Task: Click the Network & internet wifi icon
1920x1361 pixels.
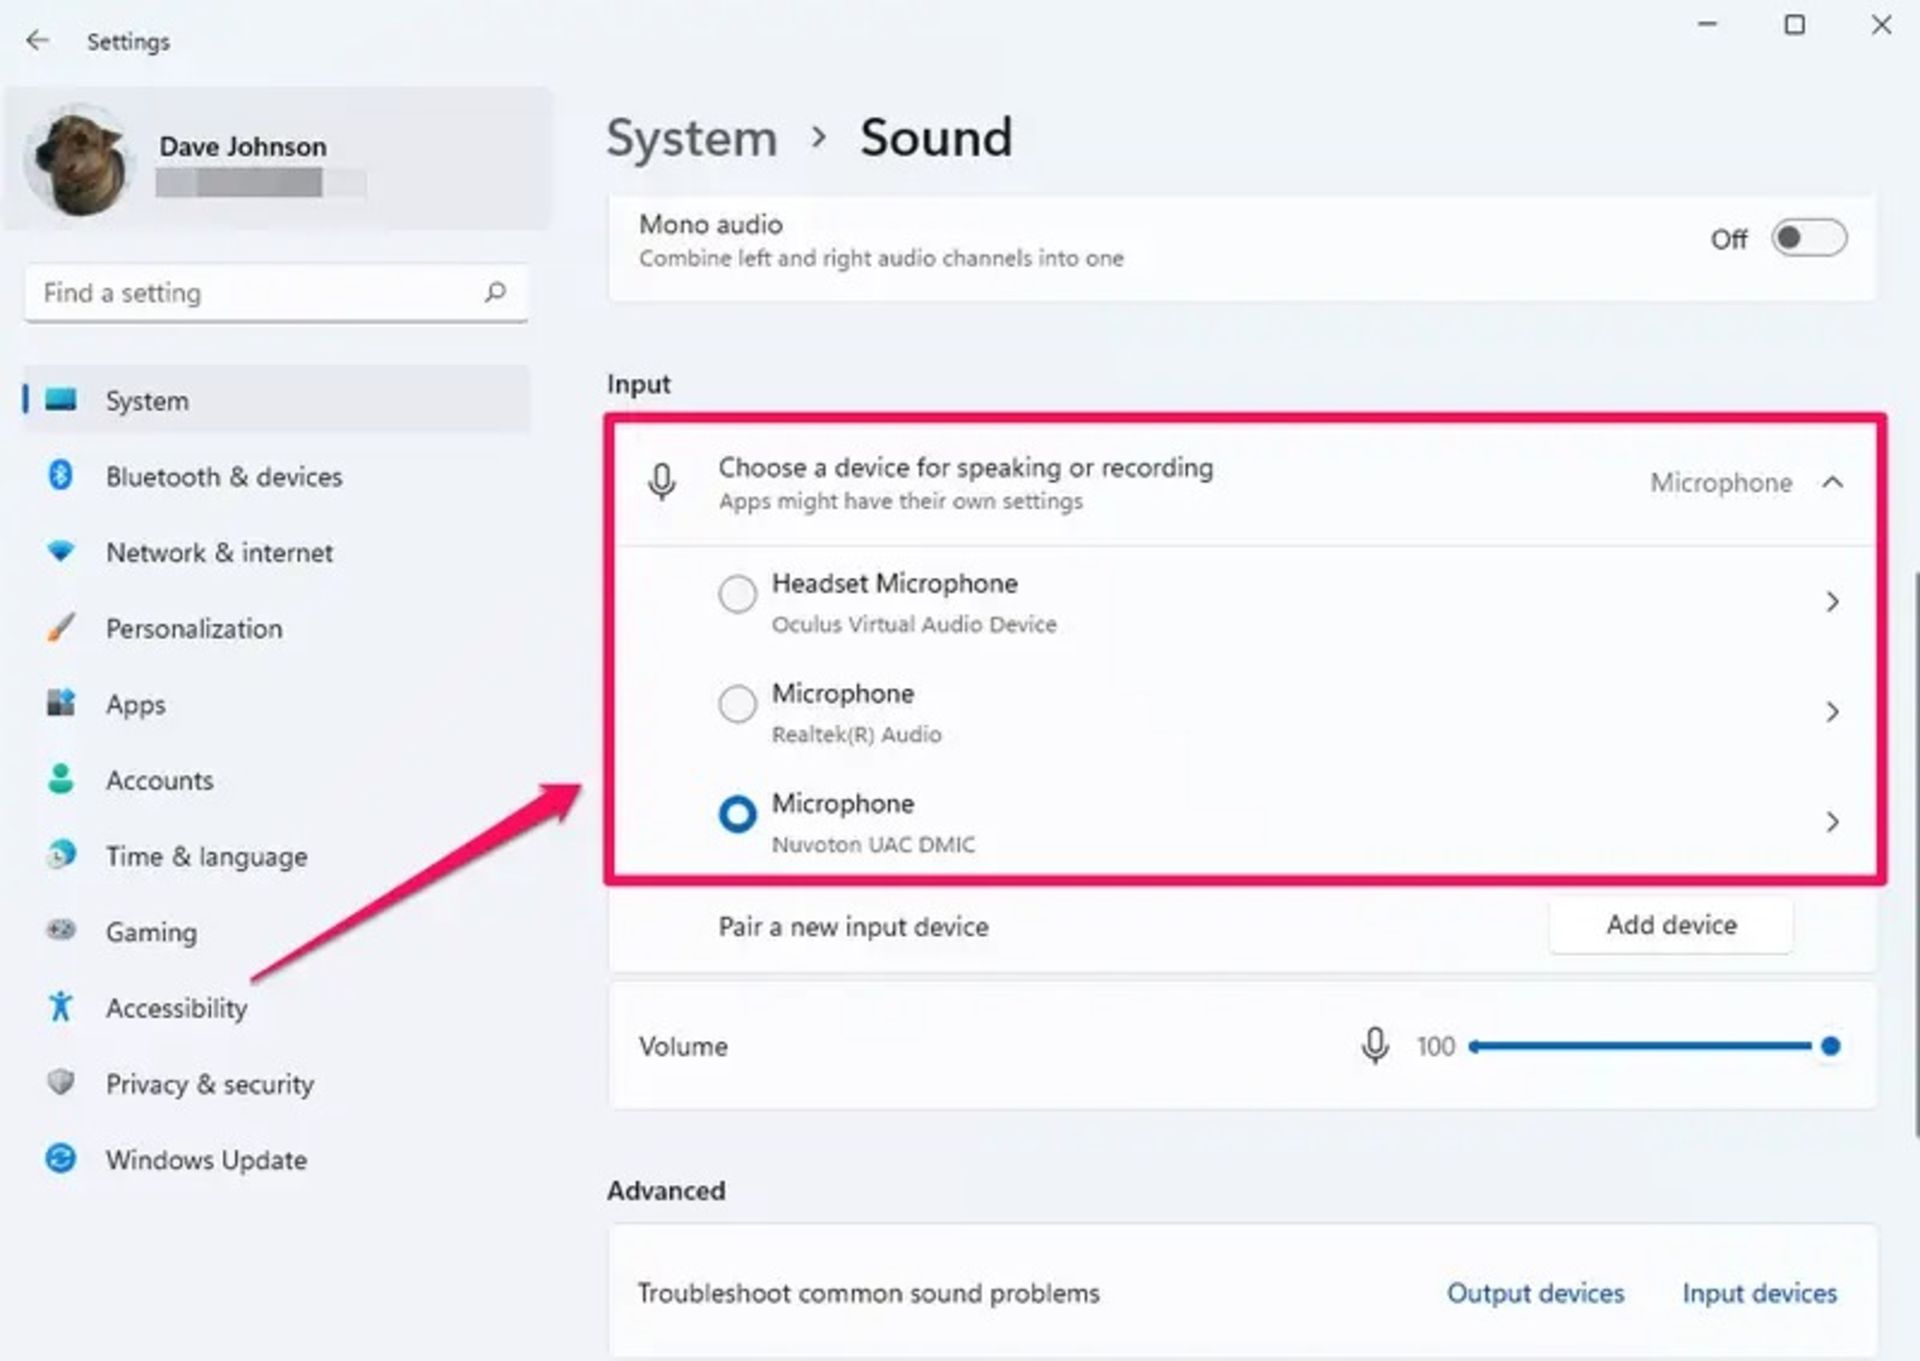Action: tap(60, 552)
